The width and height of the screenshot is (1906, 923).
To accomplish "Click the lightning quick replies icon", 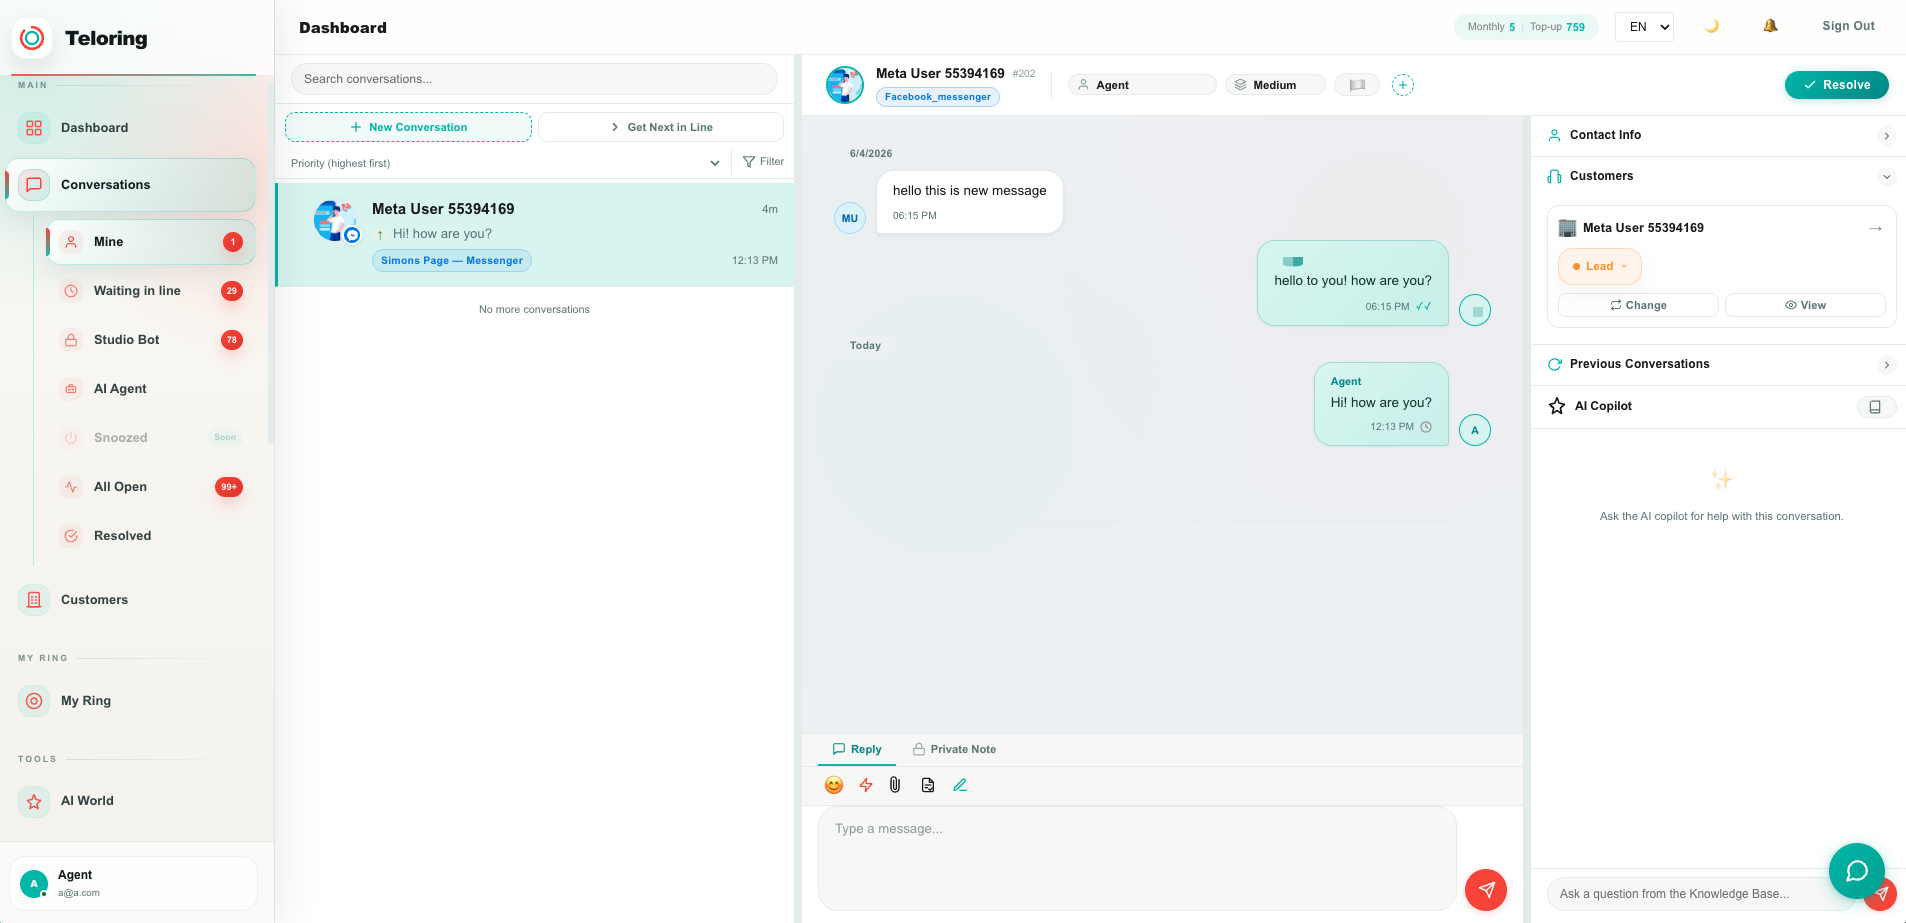I will (866, 785).
